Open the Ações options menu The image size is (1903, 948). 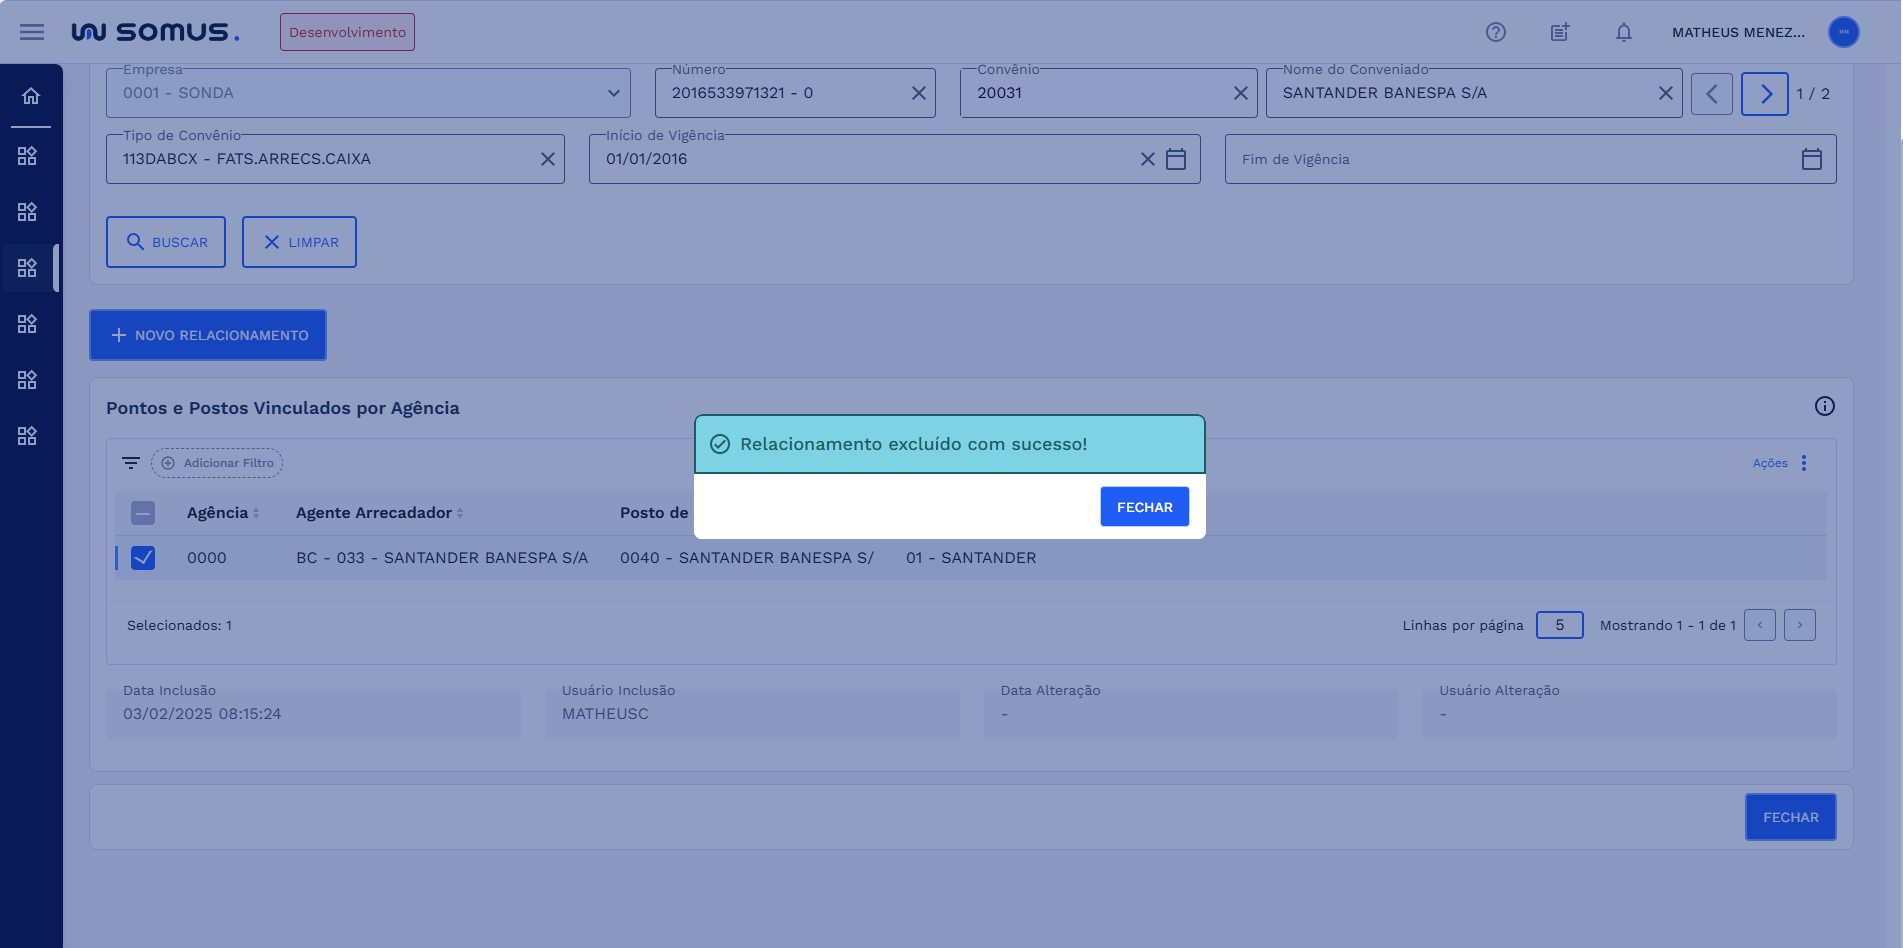(1803, 463)
